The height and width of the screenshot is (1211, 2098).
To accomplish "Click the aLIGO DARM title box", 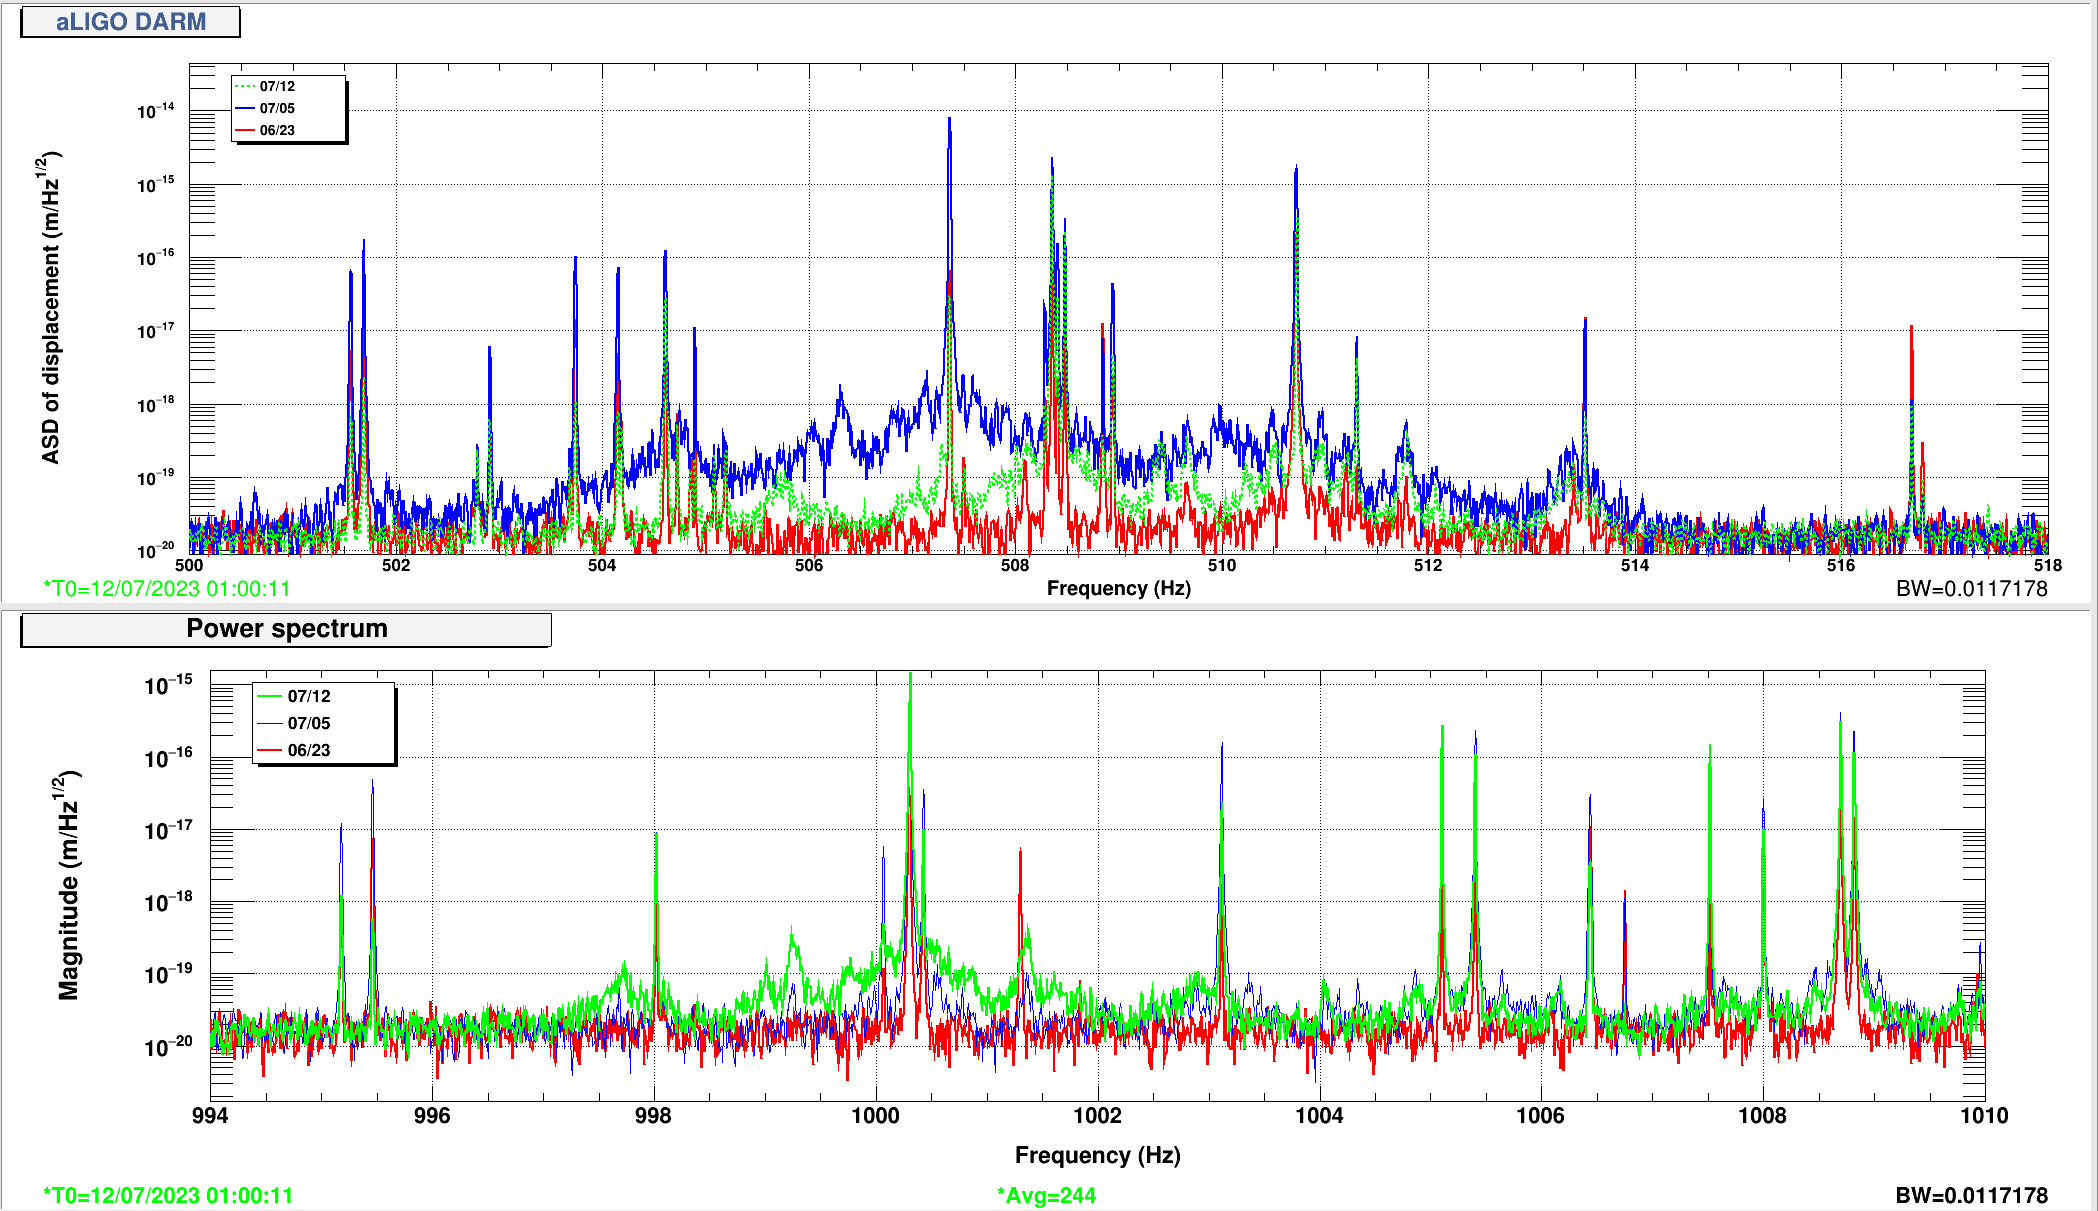I will [130, 22].
